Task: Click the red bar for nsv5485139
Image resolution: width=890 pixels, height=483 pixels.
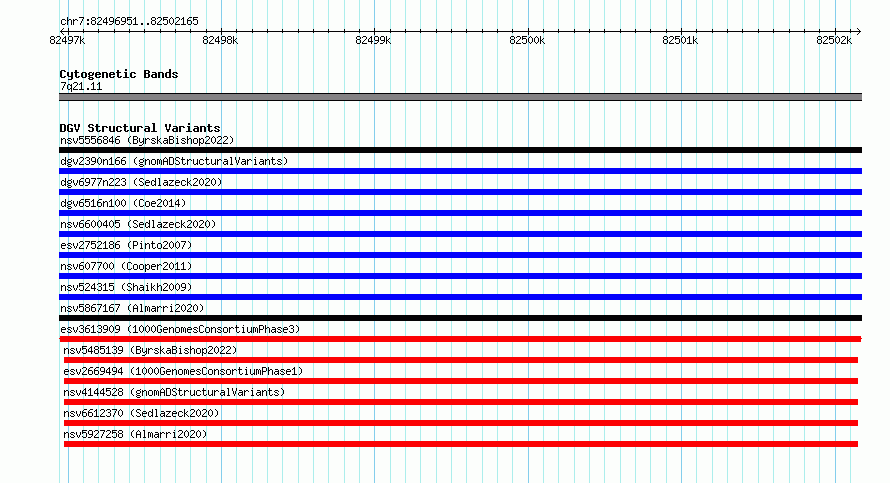Action: pos(461,360)
